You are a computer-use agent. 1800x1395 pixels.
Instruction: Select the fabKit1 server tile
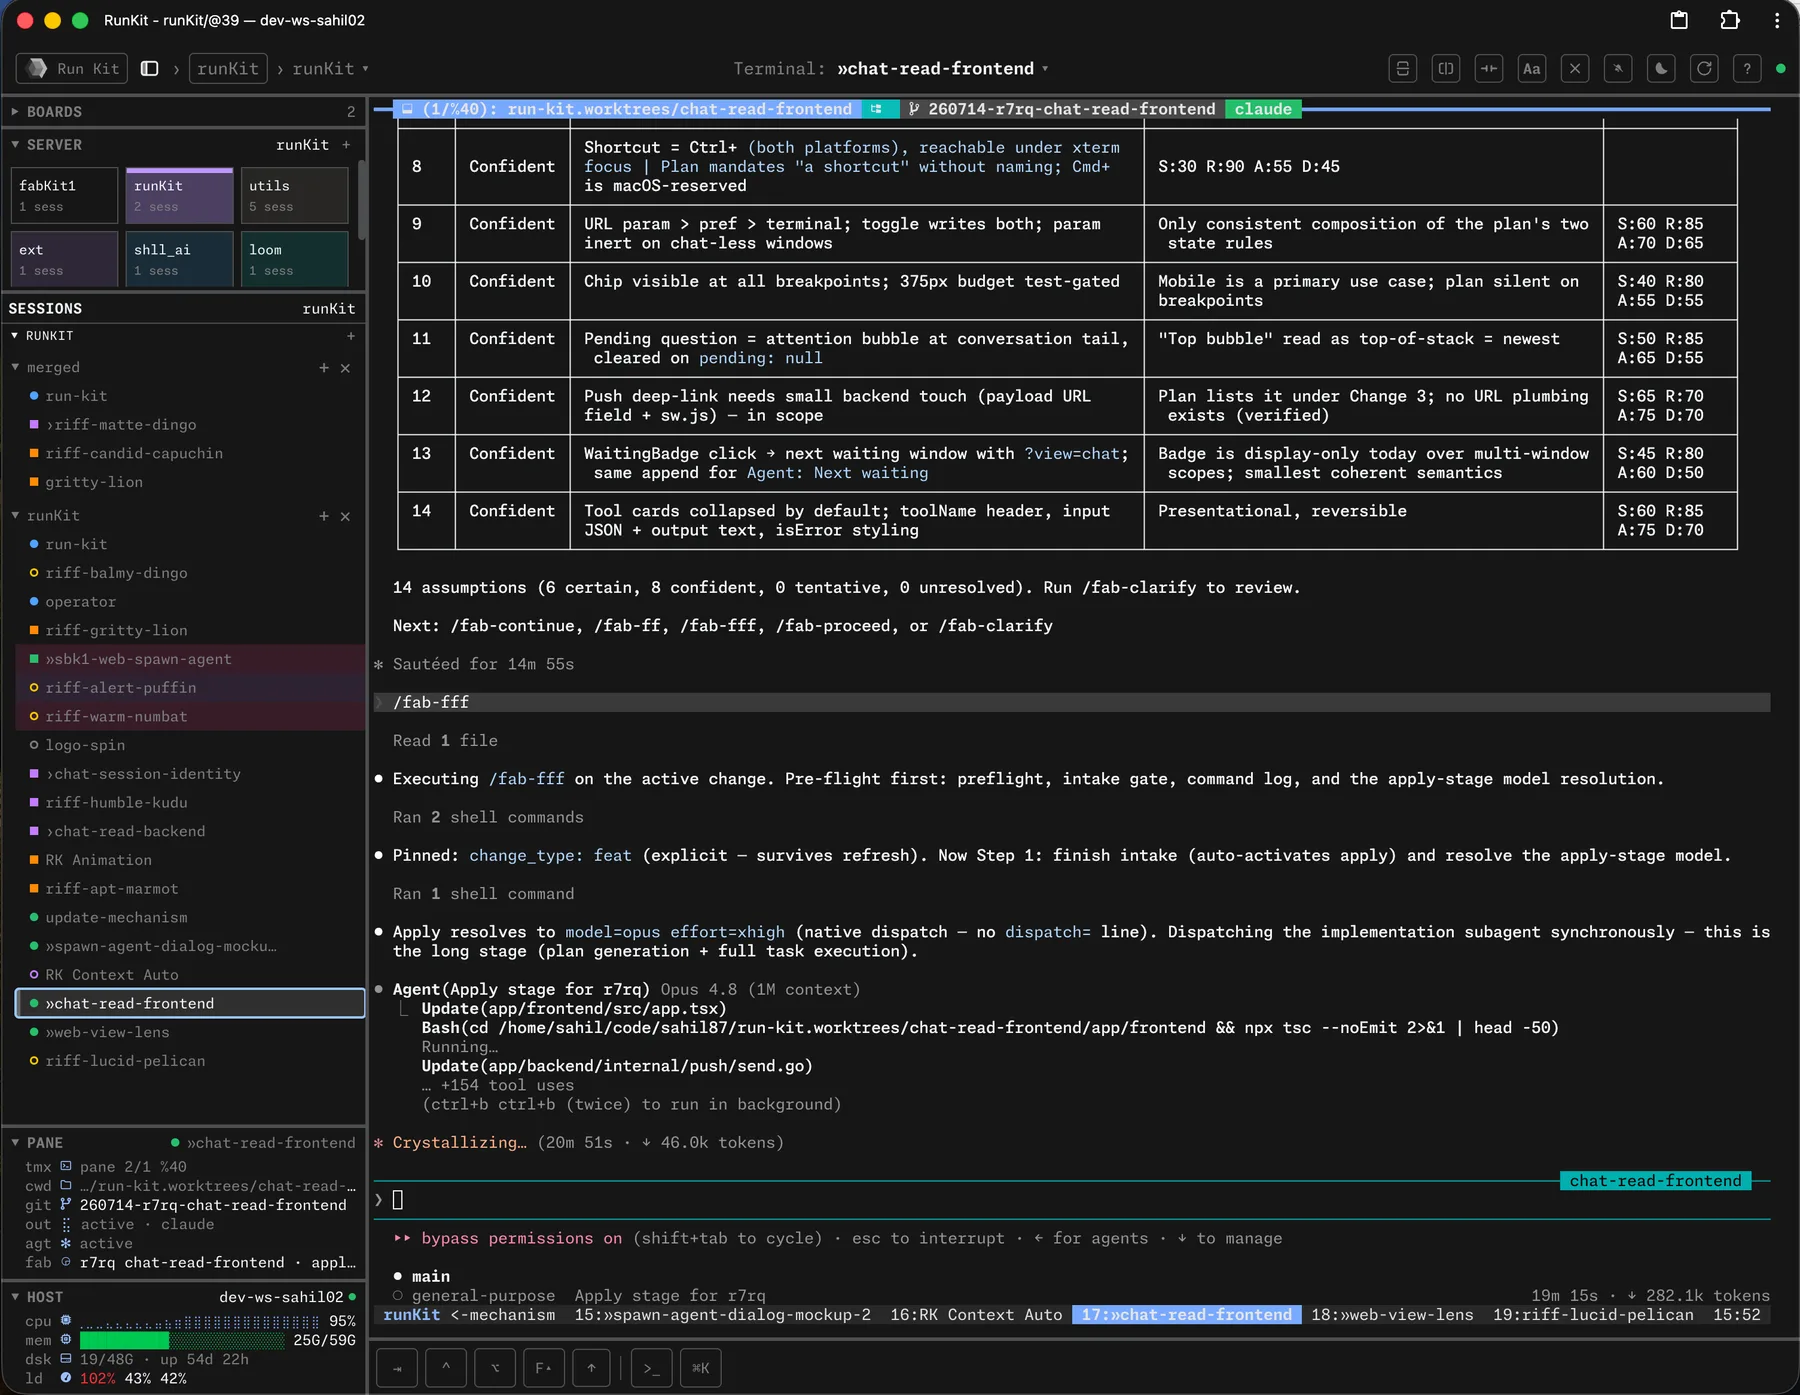point(64,195)
